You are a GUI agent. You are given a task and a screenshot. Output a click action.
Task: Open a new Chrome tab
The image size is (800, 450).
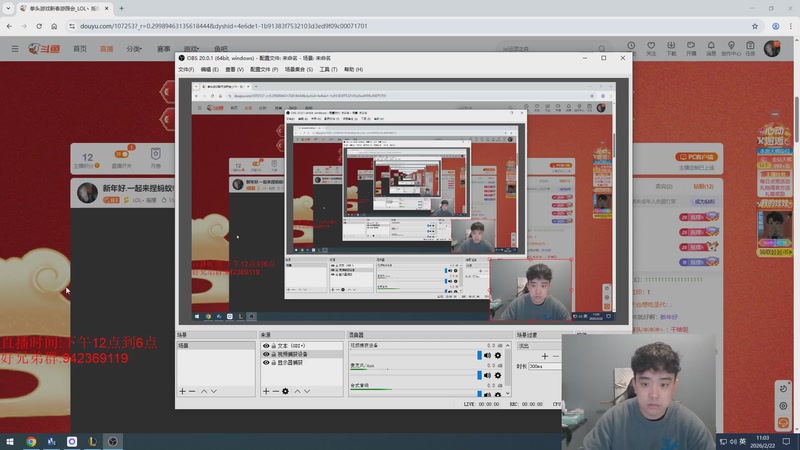click(121, 8)
